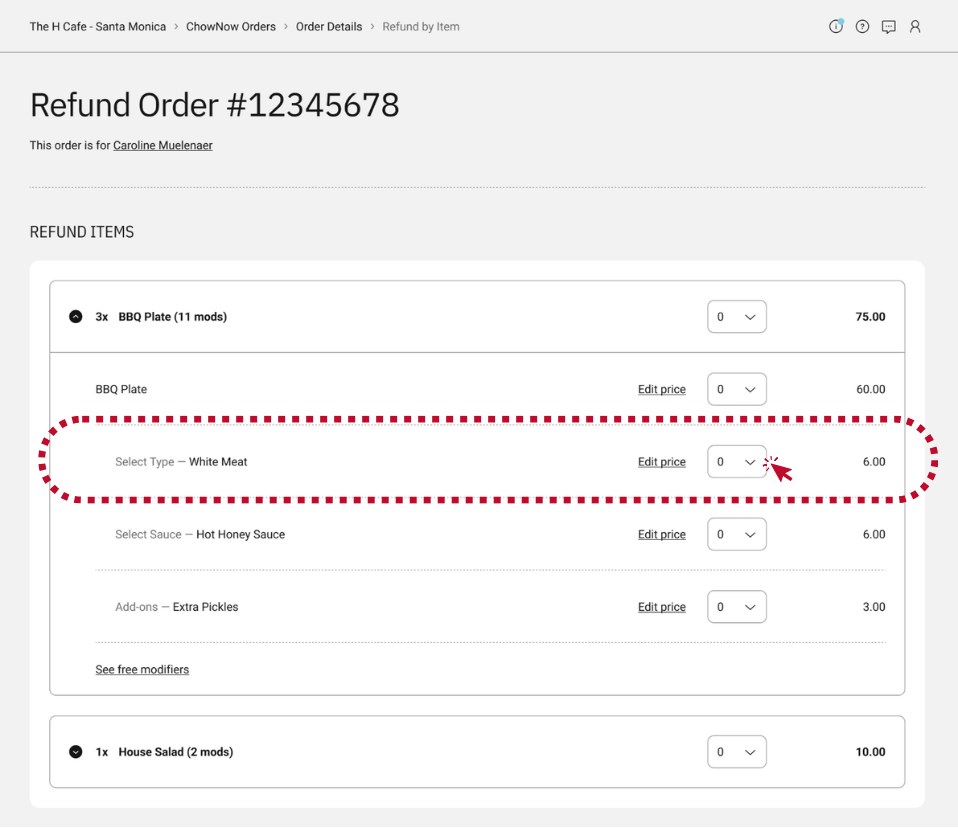Screen dimensions: 958x828
Task: Go to ChowNow Orders breadcrumb
Action: (x=231, y=27)
